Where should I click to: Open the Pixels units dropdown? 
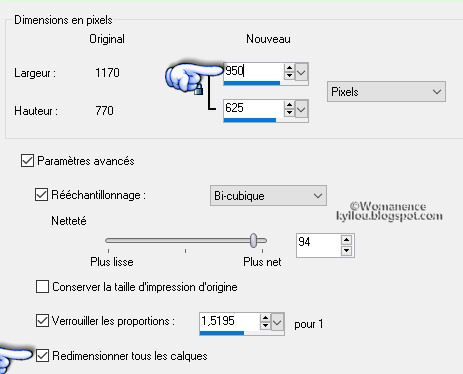(386, 92)
